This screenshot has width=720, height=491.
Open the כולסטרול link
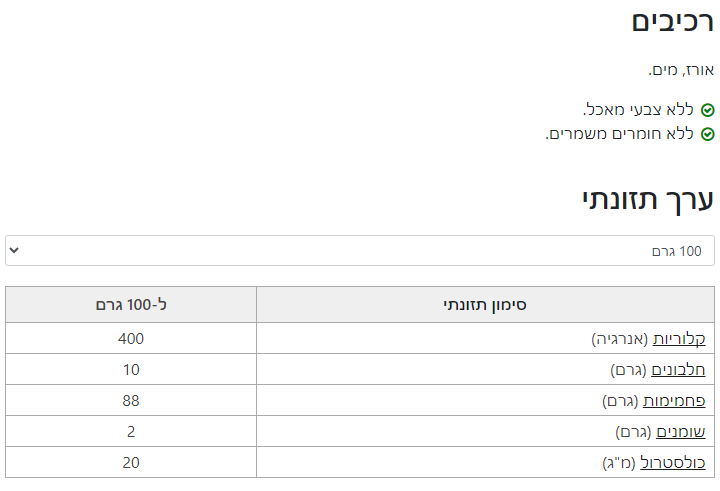[675, 463]
